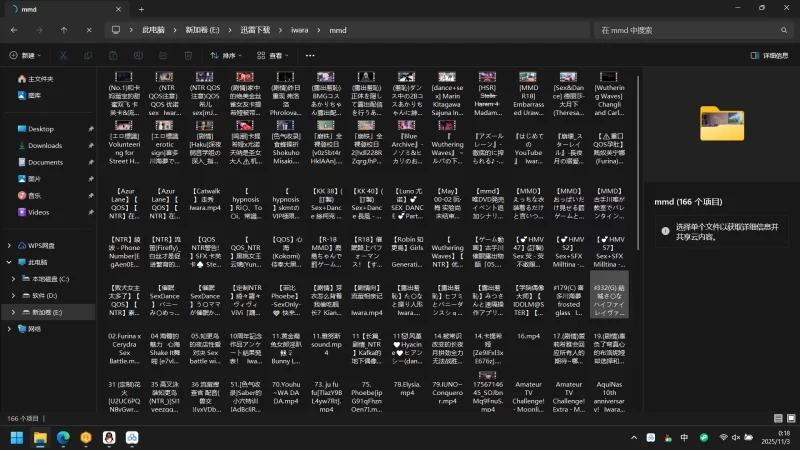Open the 查看 view dropdown
The height and width of the screenshot is (450, 800).
275,55
